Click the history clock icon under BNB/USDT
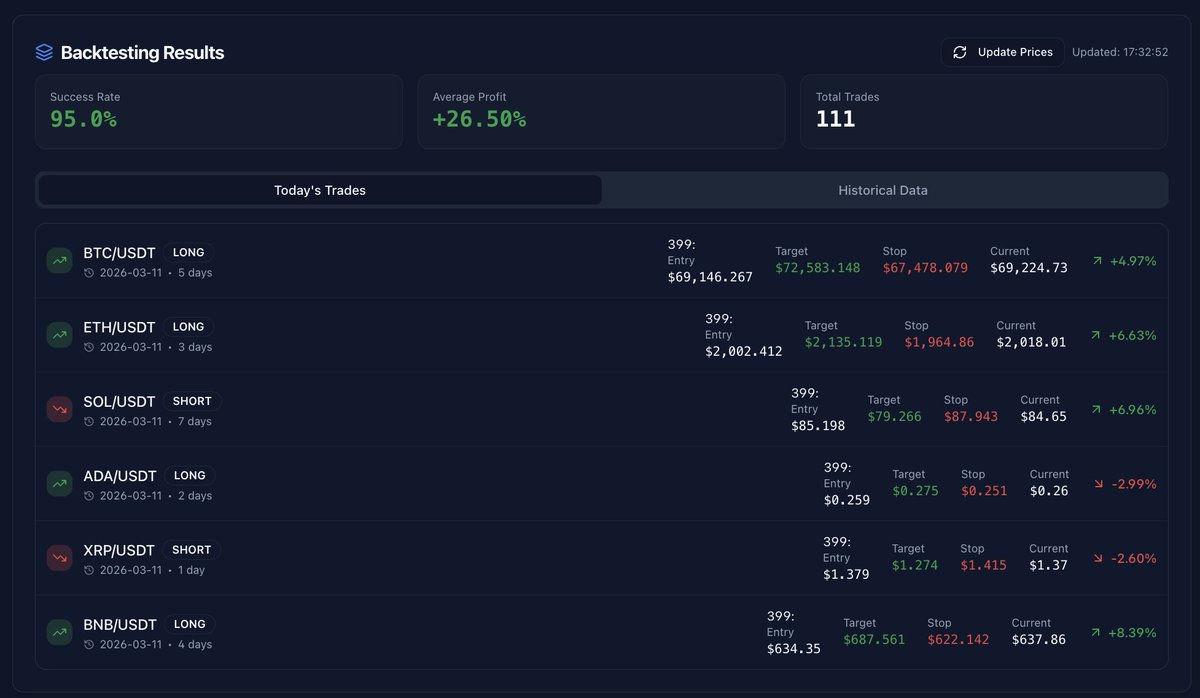Screen dimensions: 1200x698 coord(89,644)
